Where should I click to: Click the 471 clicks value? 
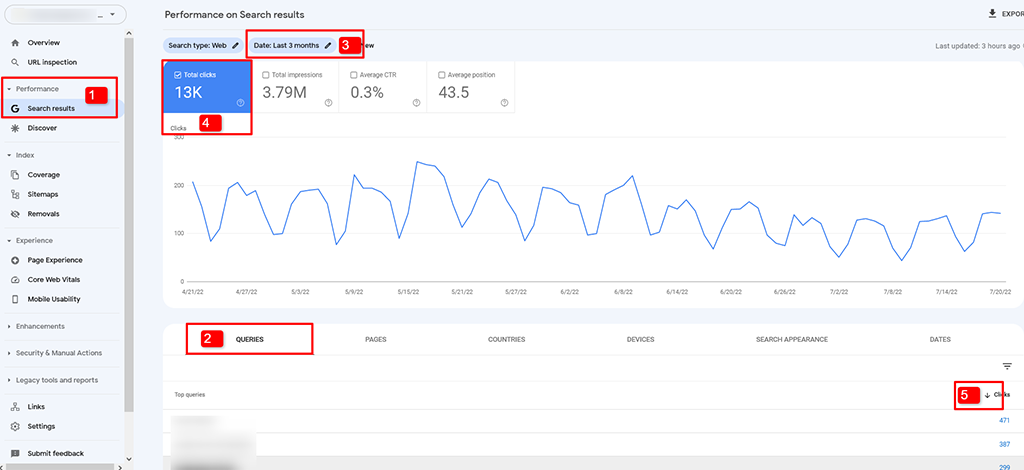pyautogui.click(x=1004, y=420)
